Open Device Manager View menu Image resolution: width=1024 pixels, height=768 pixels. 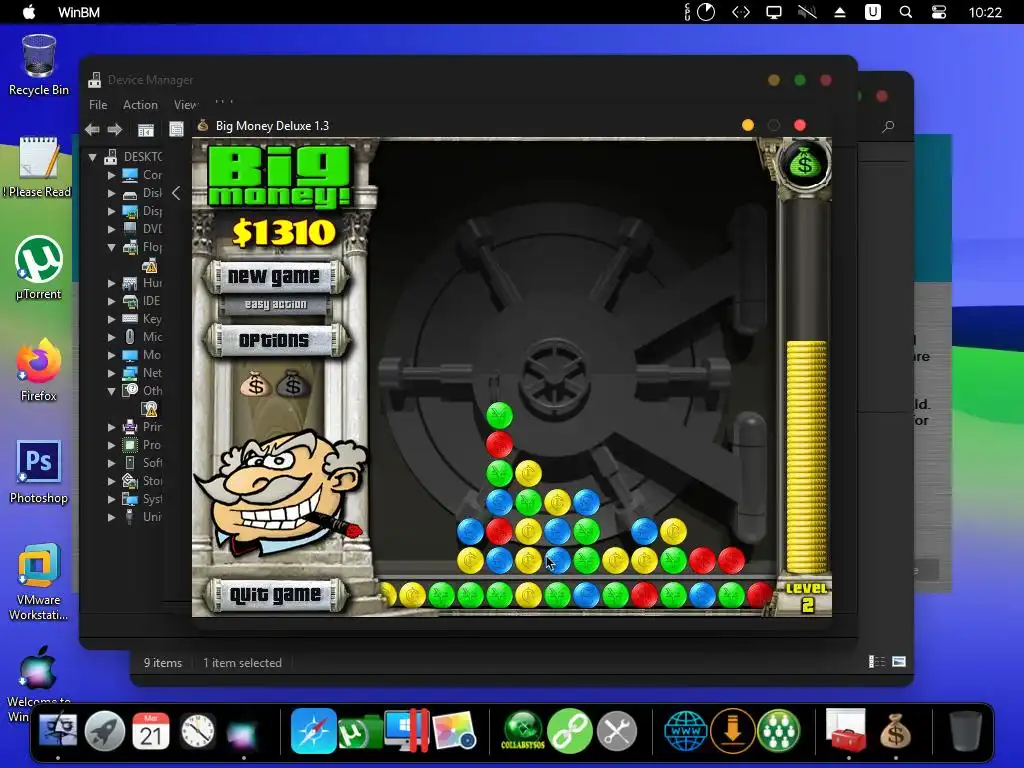click(x=185, y=104)
